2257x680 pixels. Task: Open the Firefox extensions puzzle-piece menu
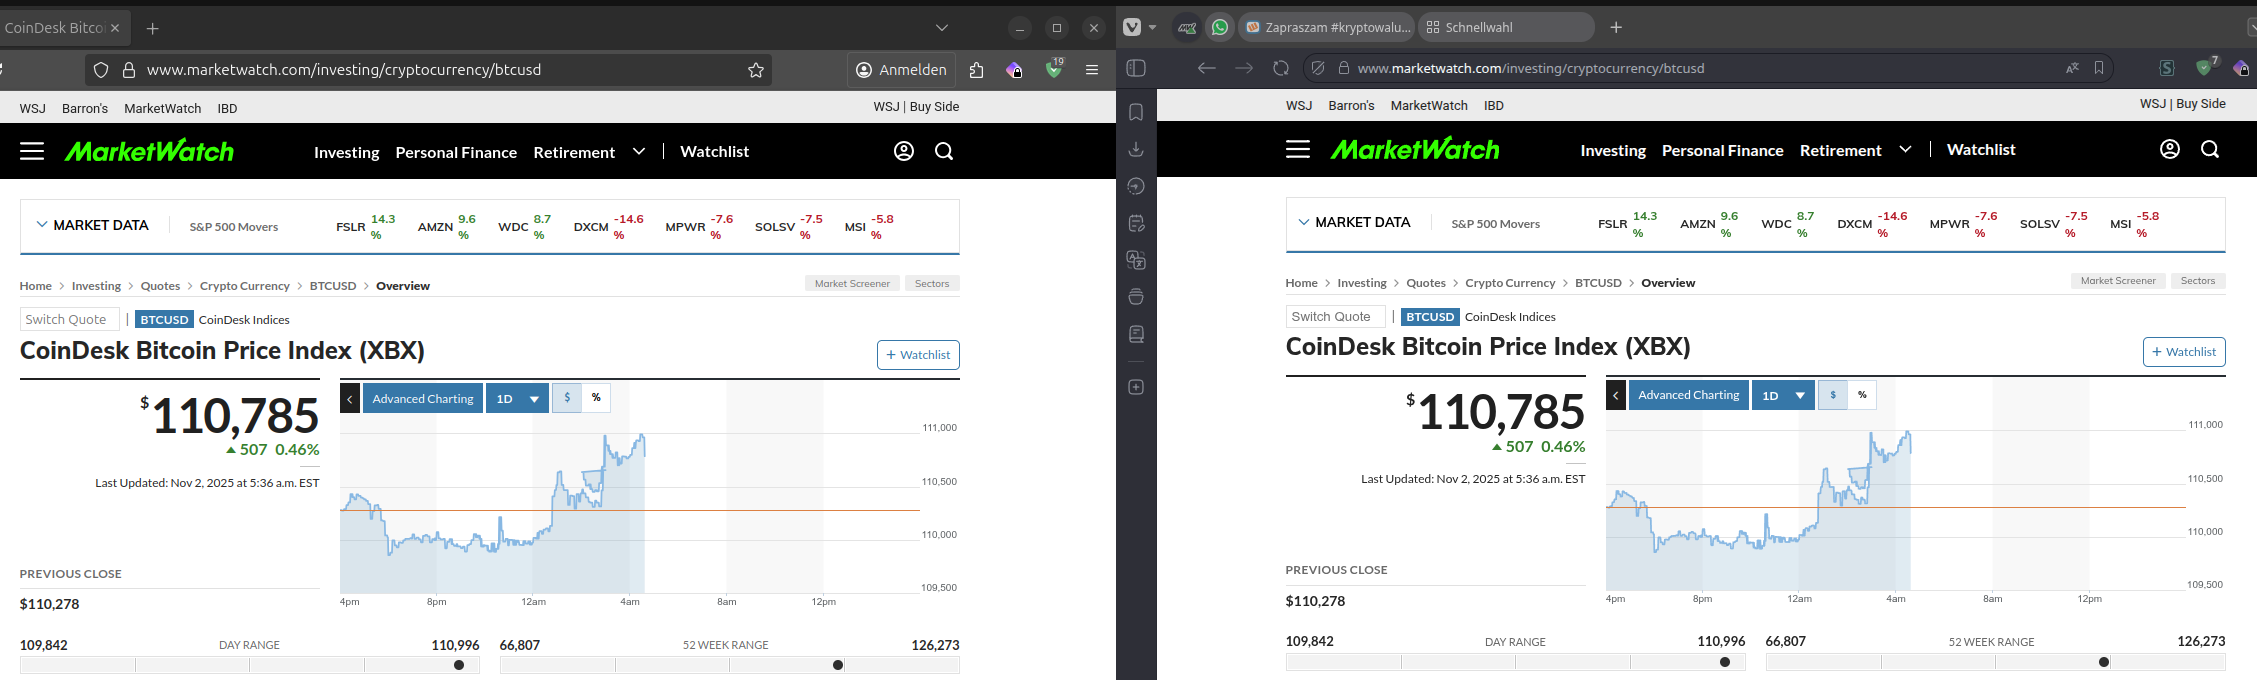pos(976,70)
